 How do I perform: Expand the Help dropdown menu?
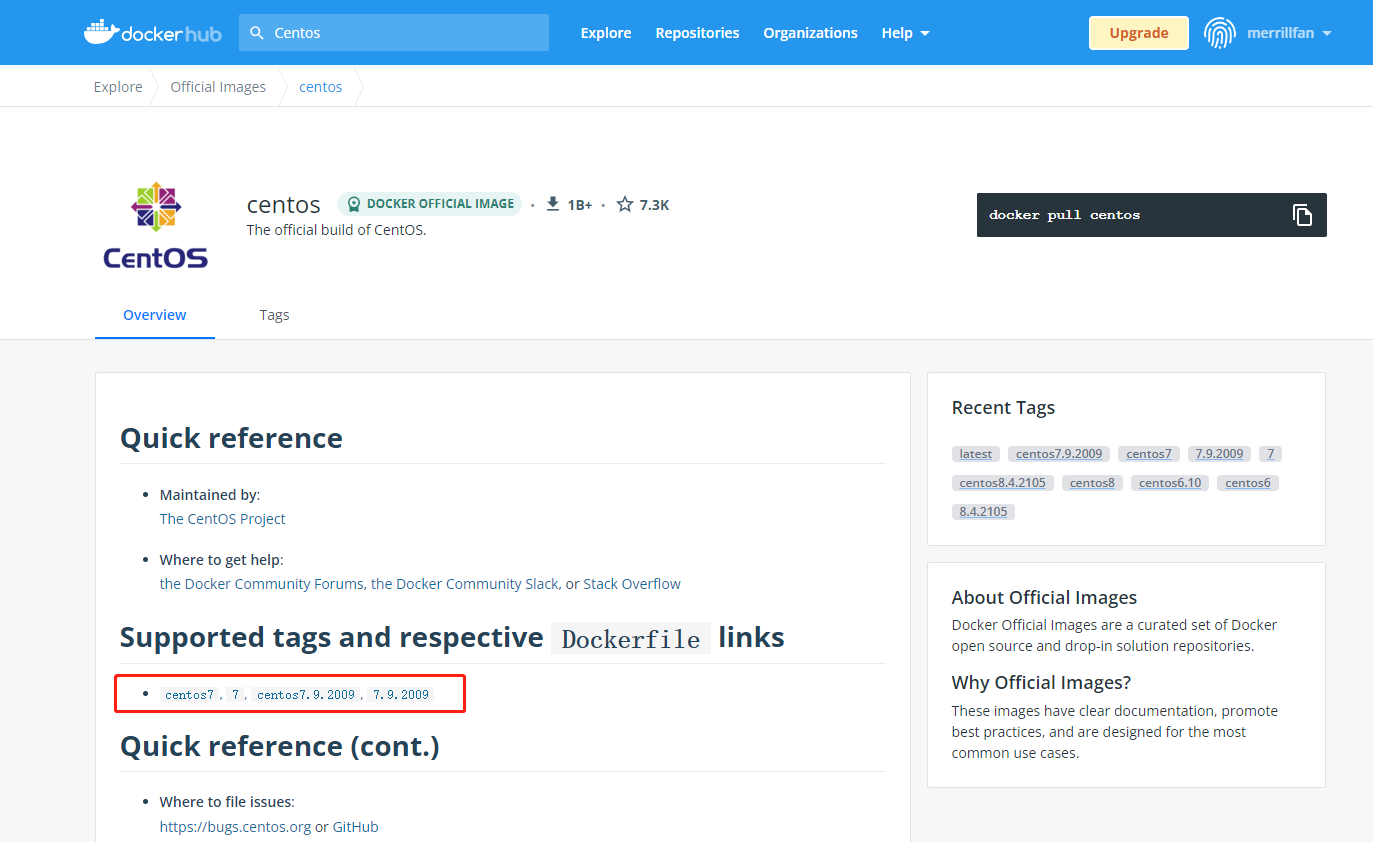(x=905, y=33)
